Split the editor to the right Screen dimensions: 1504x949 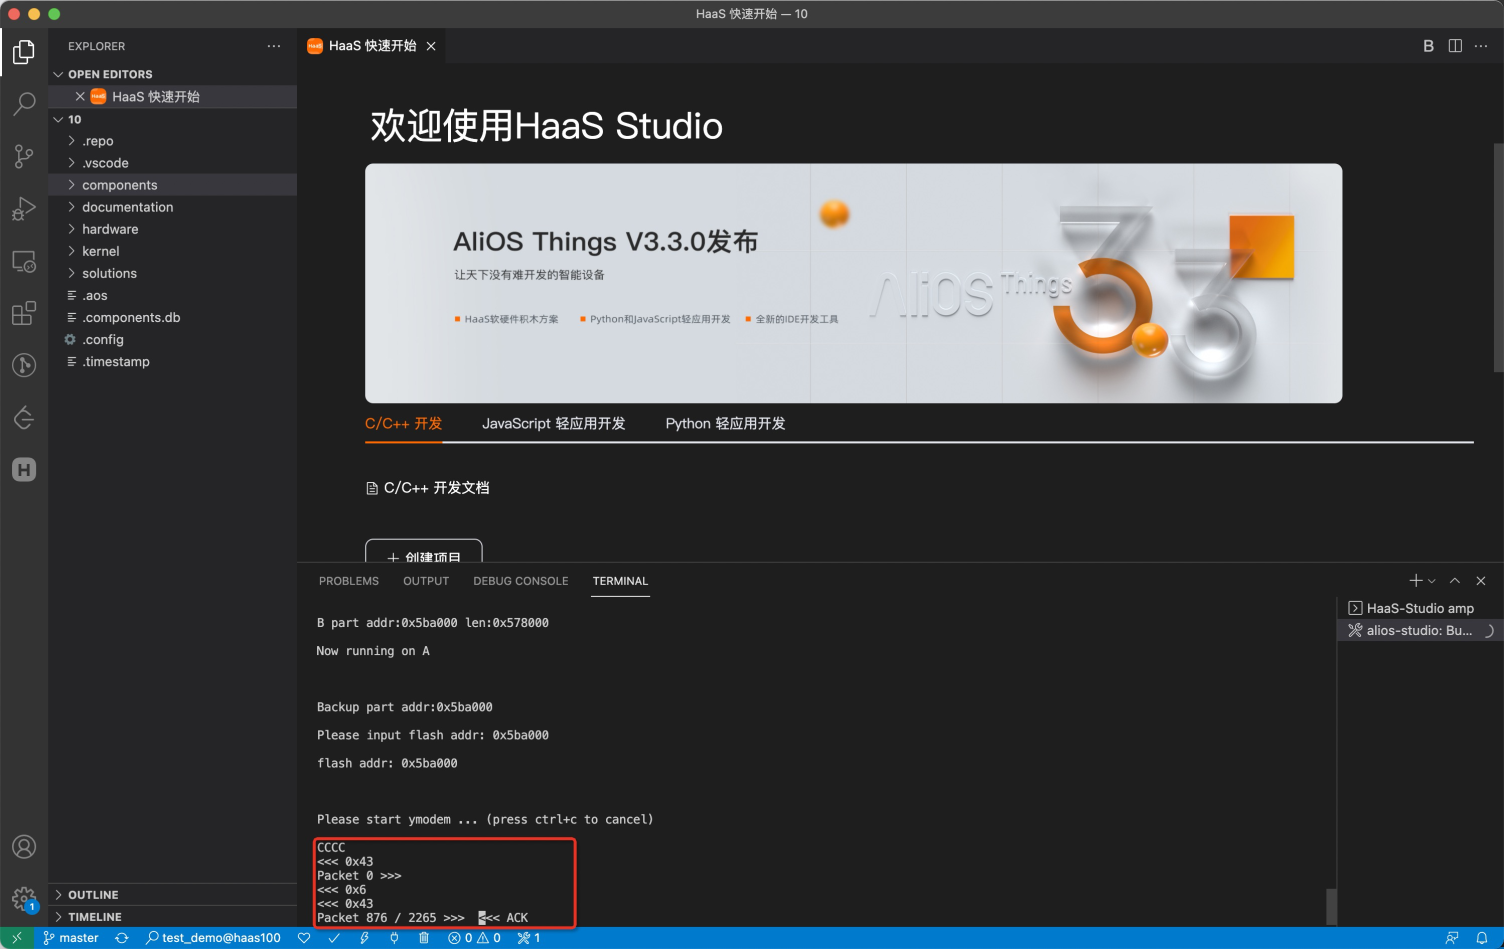click(1455, 46)
